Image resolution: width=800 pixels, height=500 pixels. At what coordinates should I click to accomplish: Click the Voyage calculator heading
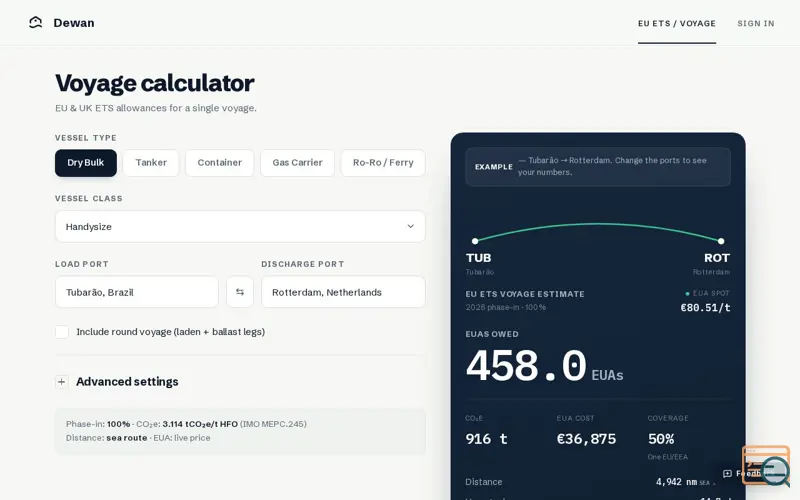(x=155, y=83)
